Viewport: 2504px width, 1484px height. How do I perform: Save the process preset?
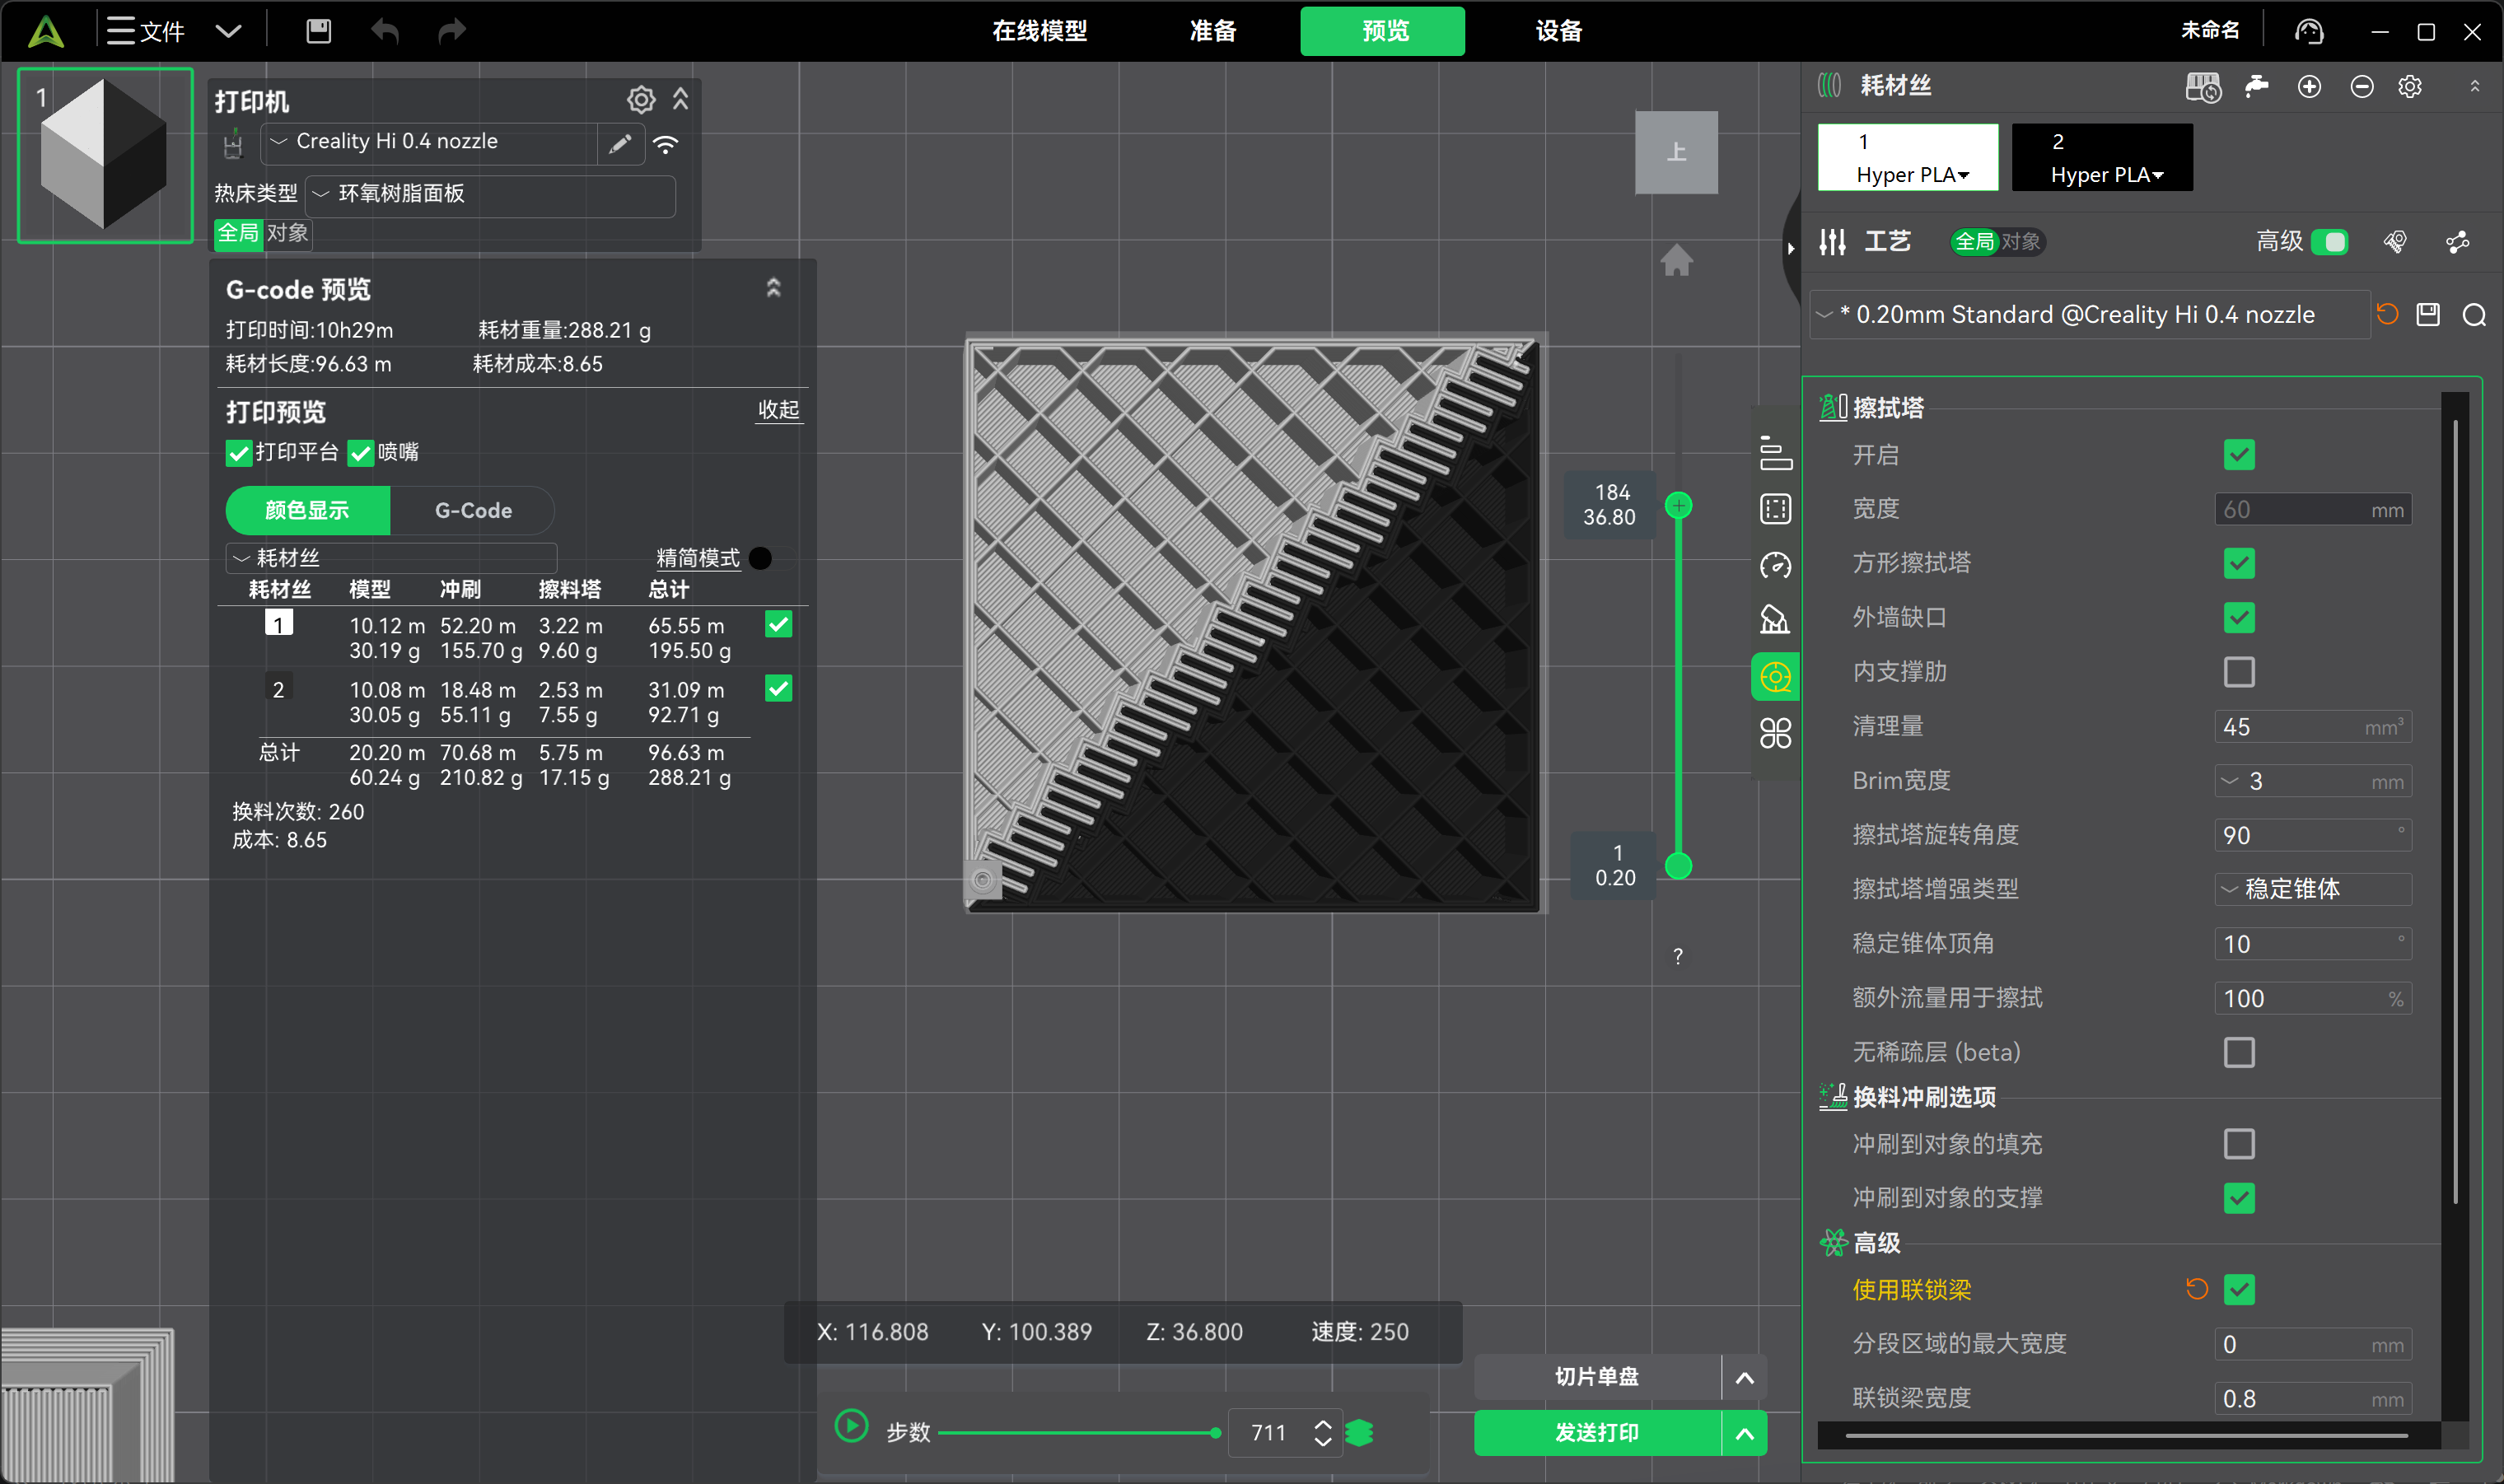[x=2429, y=314]
